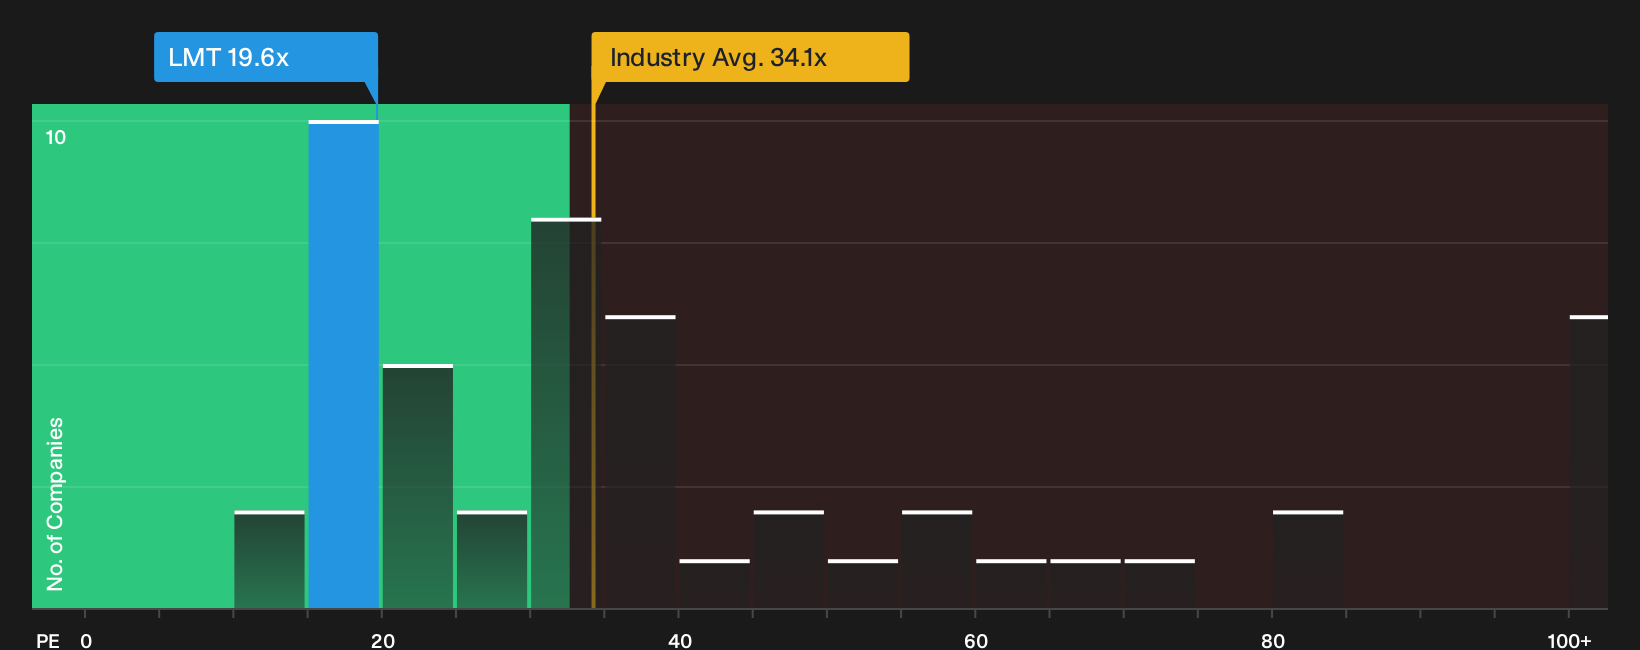Select the histogram bar for PE 35–40
This screenshot has height=650, width=1640.
click(640, 462)
